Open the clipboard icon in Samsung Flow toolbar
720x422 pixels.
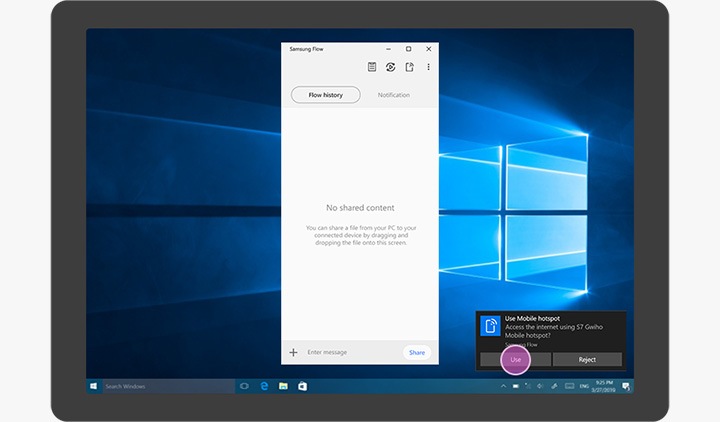[x=372, y=67]
